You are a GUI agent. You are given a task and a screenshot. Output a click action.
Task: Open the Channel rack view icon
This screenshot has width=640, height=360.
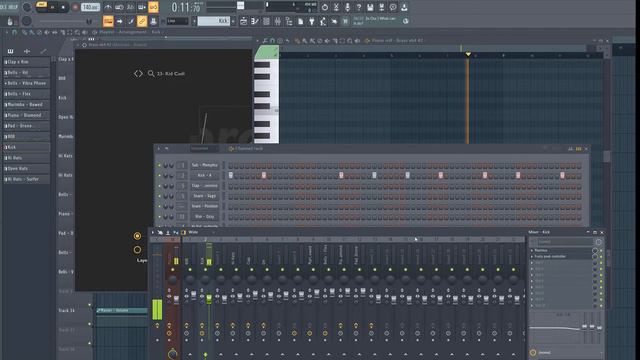pos(267,21)
